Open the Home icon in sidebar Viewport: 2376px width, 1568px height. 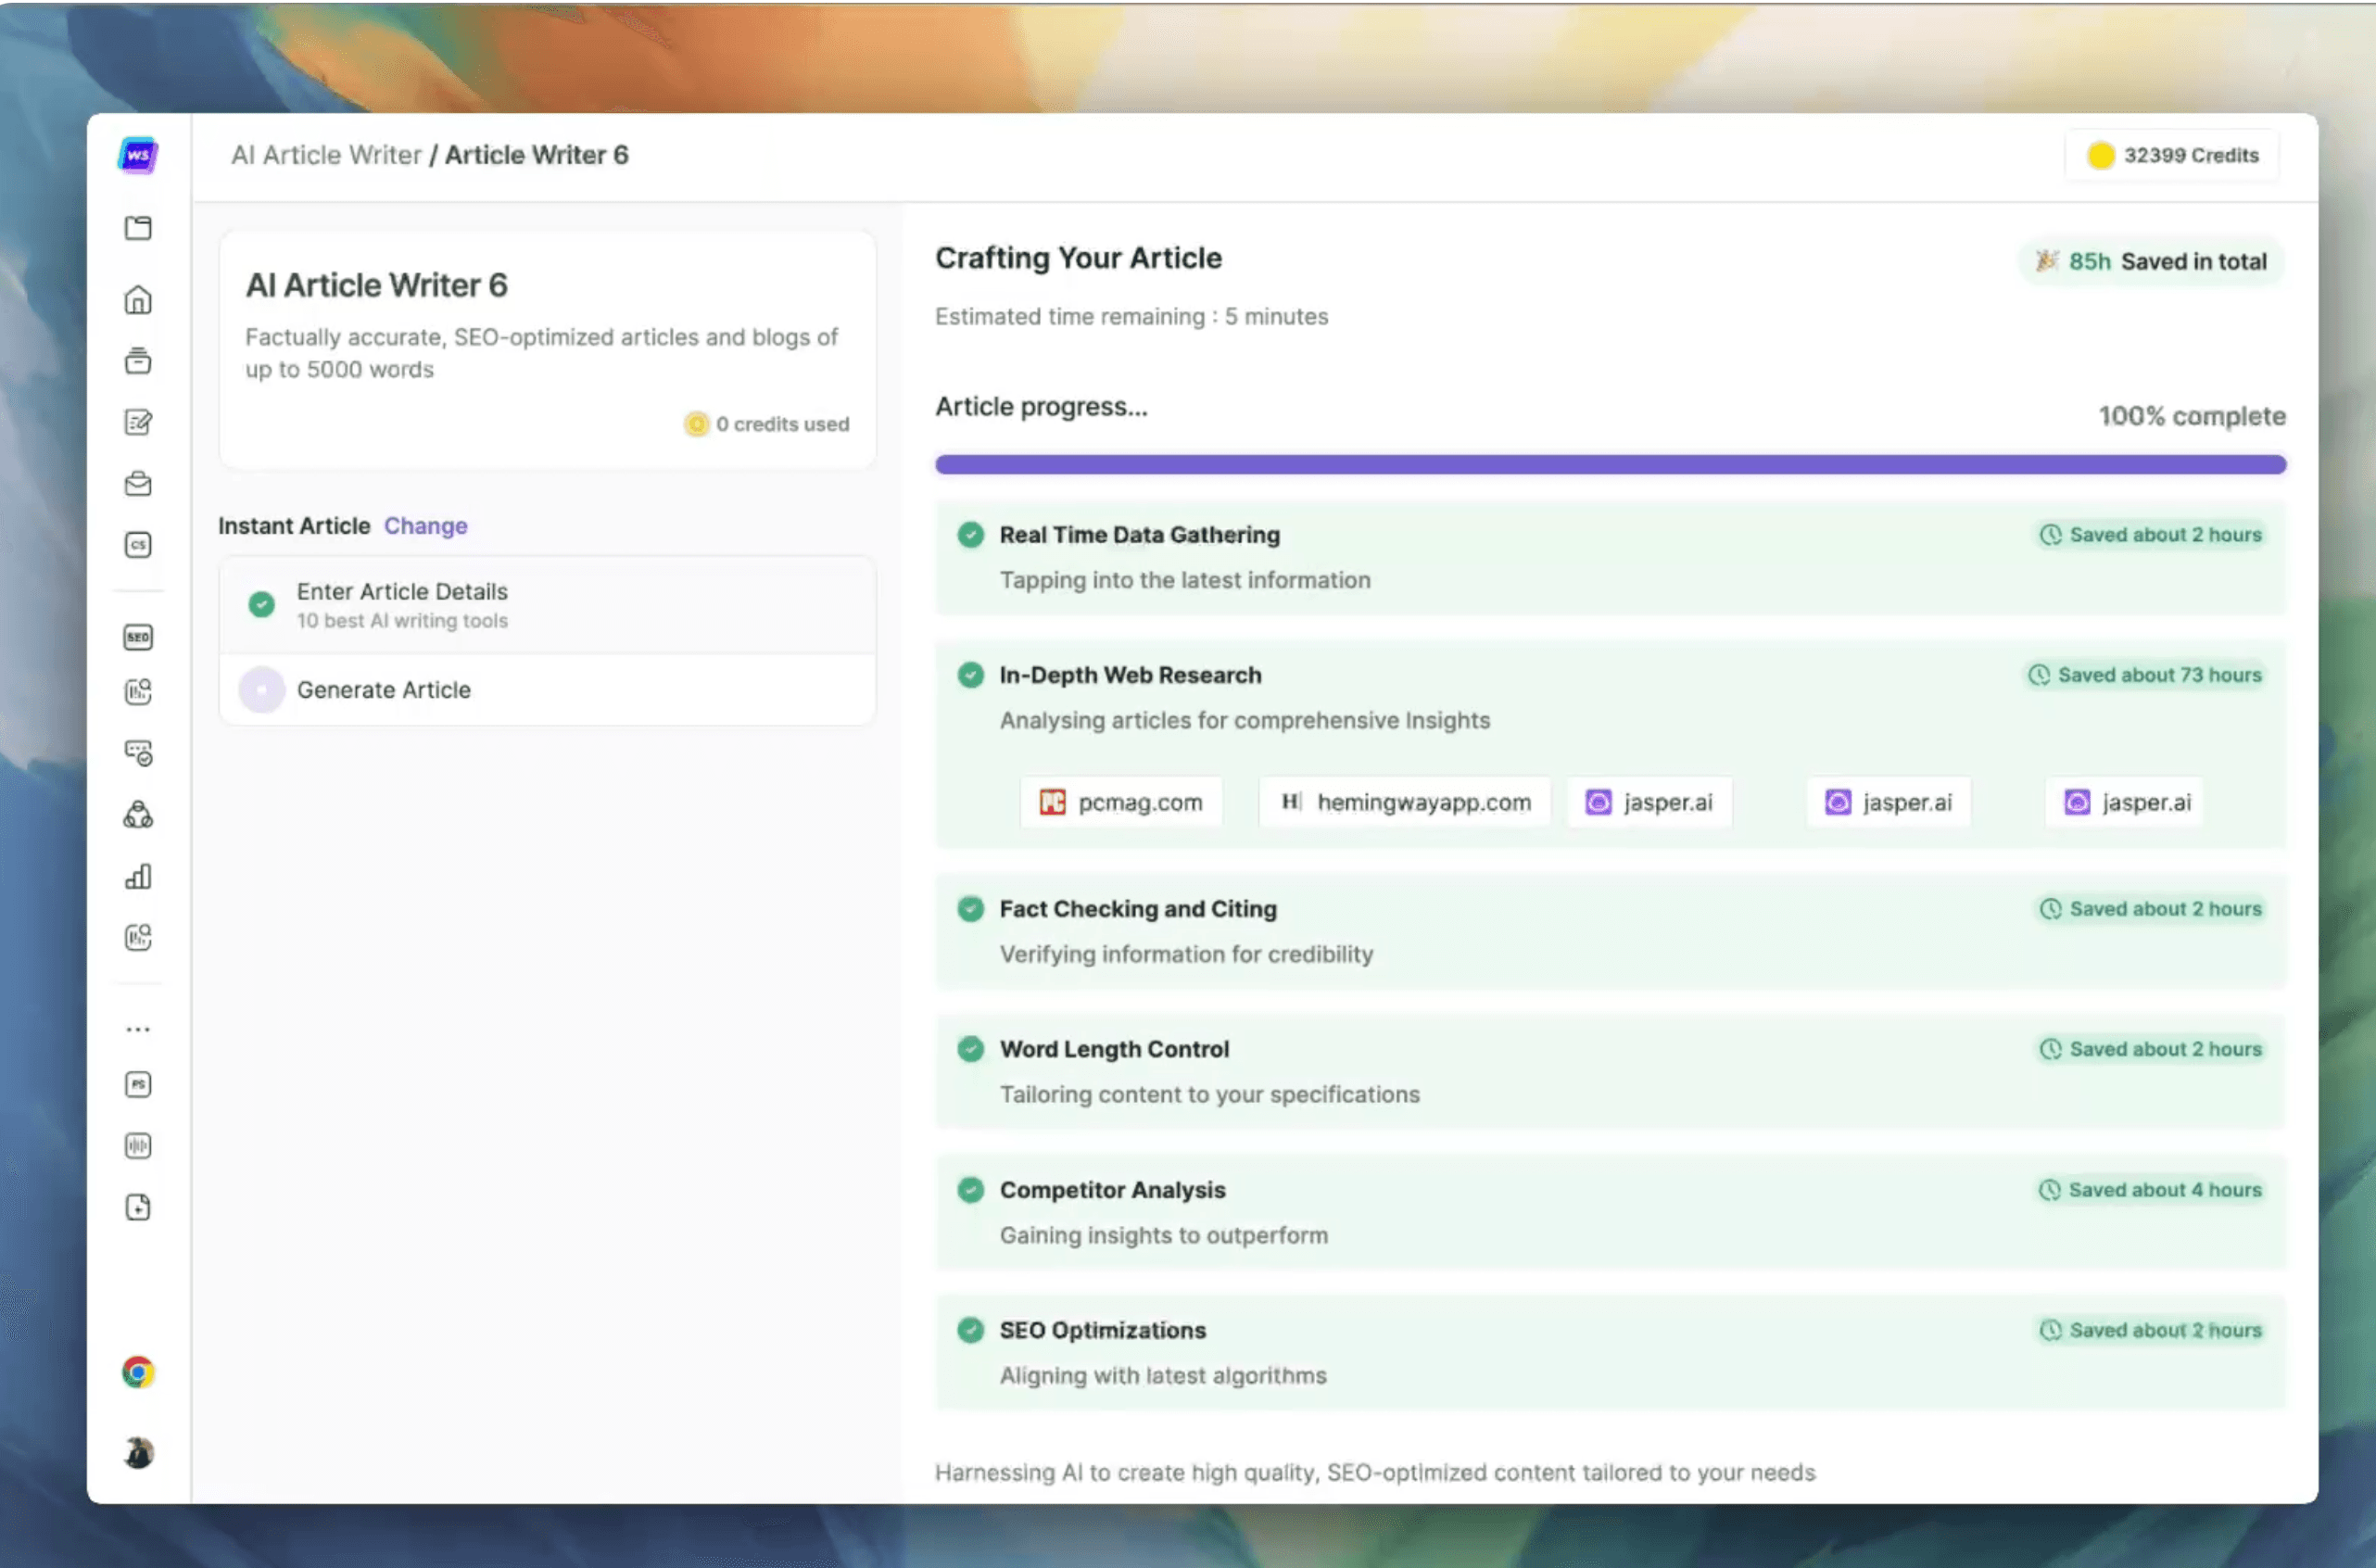point(138,299)
